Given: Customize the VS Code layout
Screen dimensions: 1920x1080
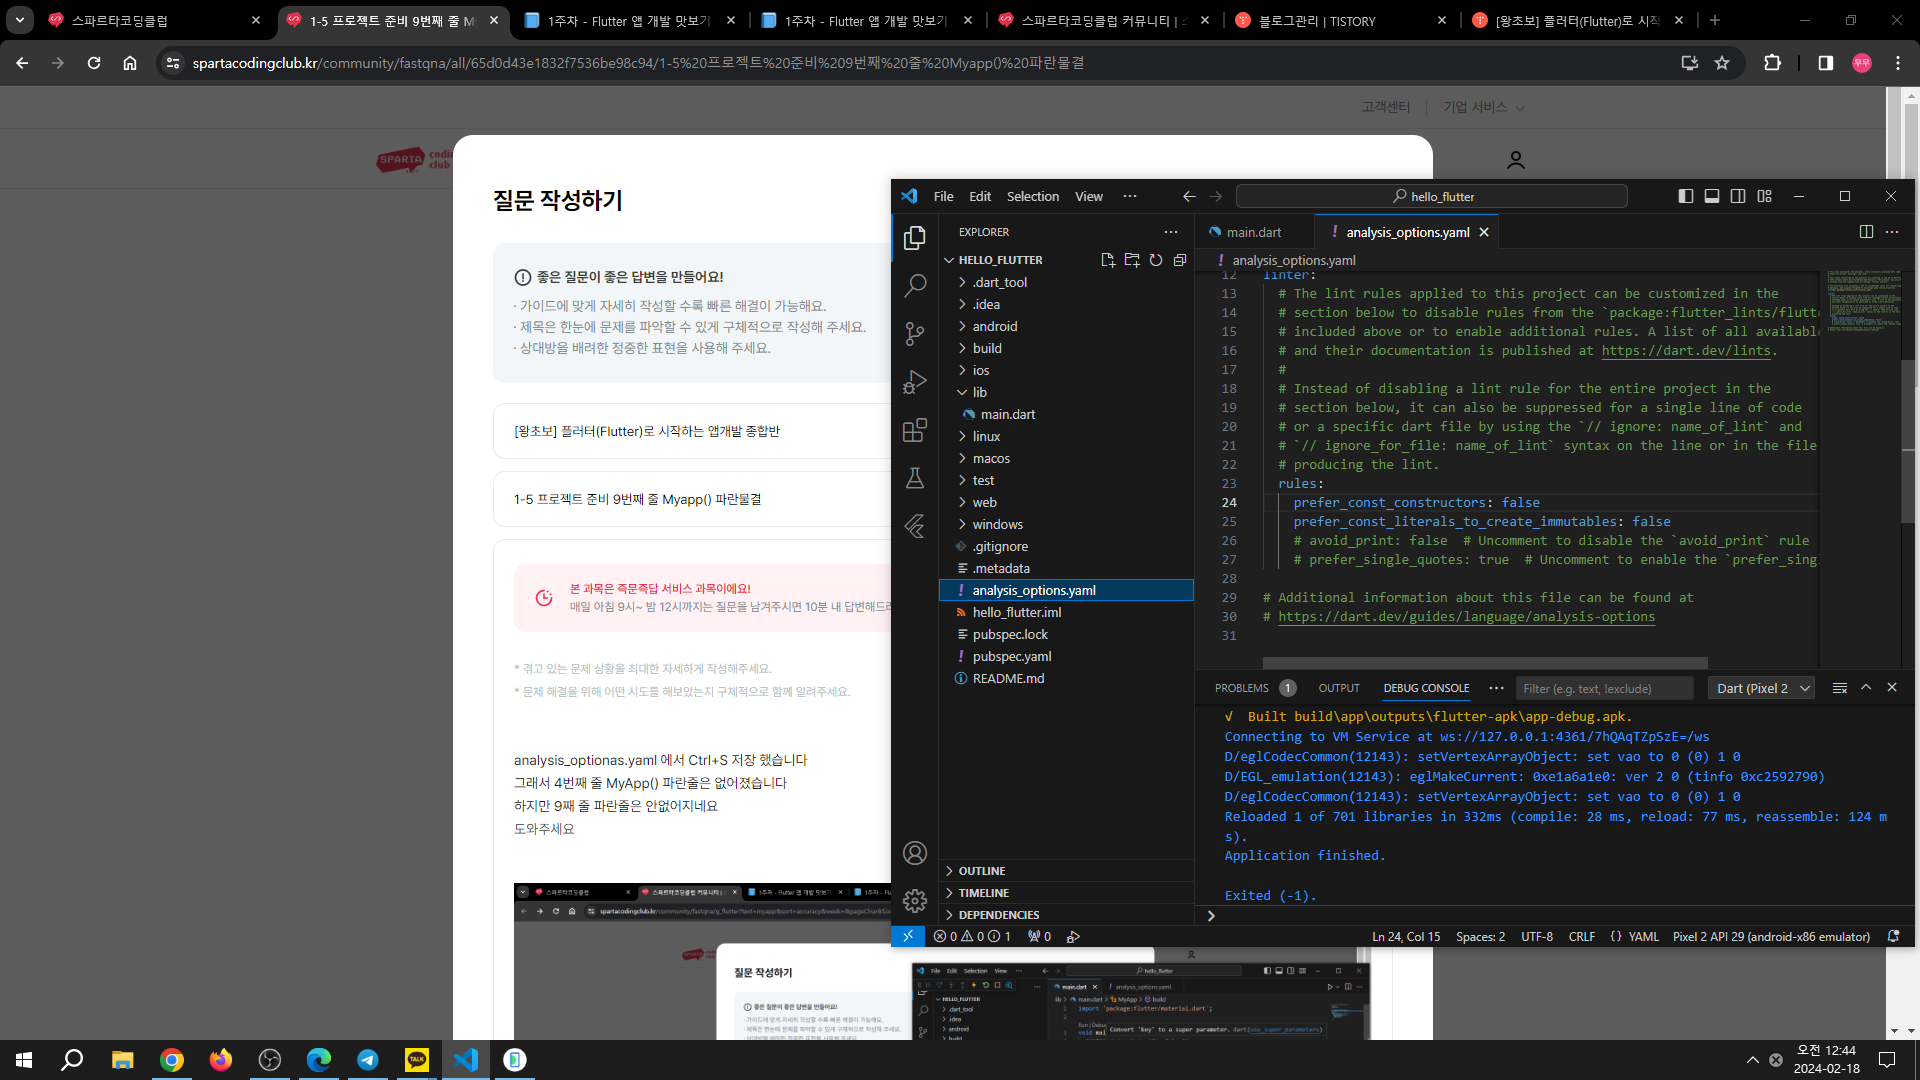Looking at the screenshot, I should click(x=1764, y=197).
